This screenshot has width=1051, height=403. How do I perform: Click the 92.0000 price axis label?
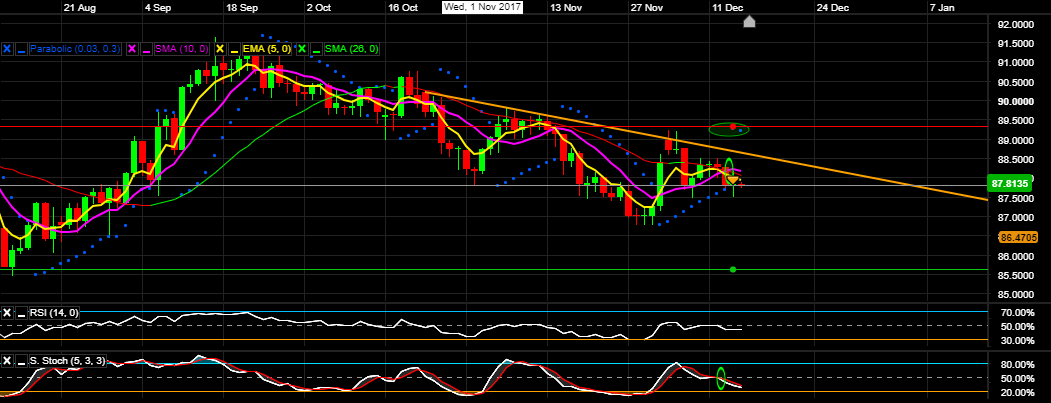1015,25
